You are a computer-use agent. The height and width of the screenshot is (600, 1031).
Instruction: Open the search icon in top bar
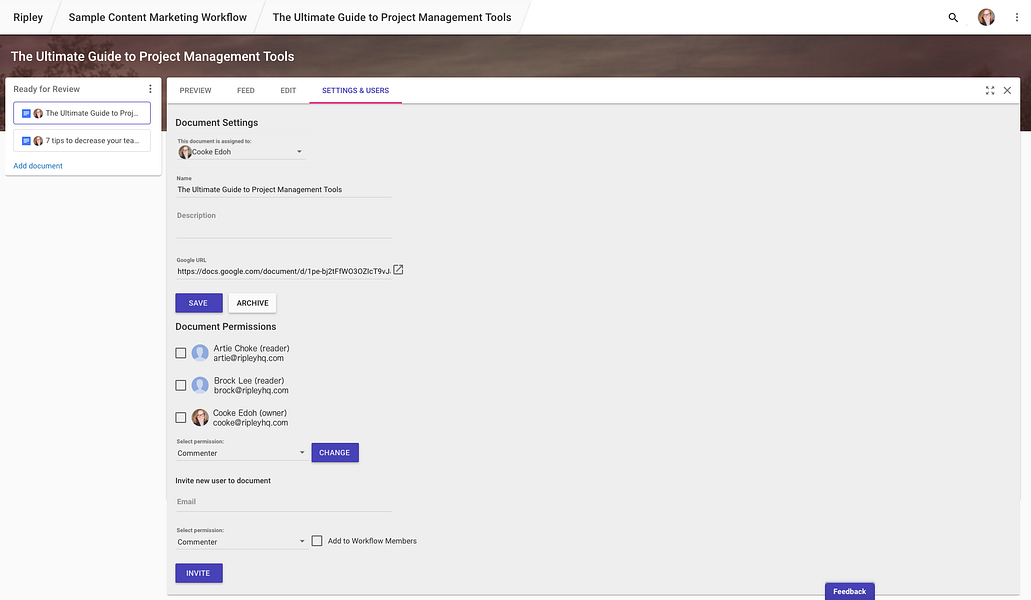953,18
